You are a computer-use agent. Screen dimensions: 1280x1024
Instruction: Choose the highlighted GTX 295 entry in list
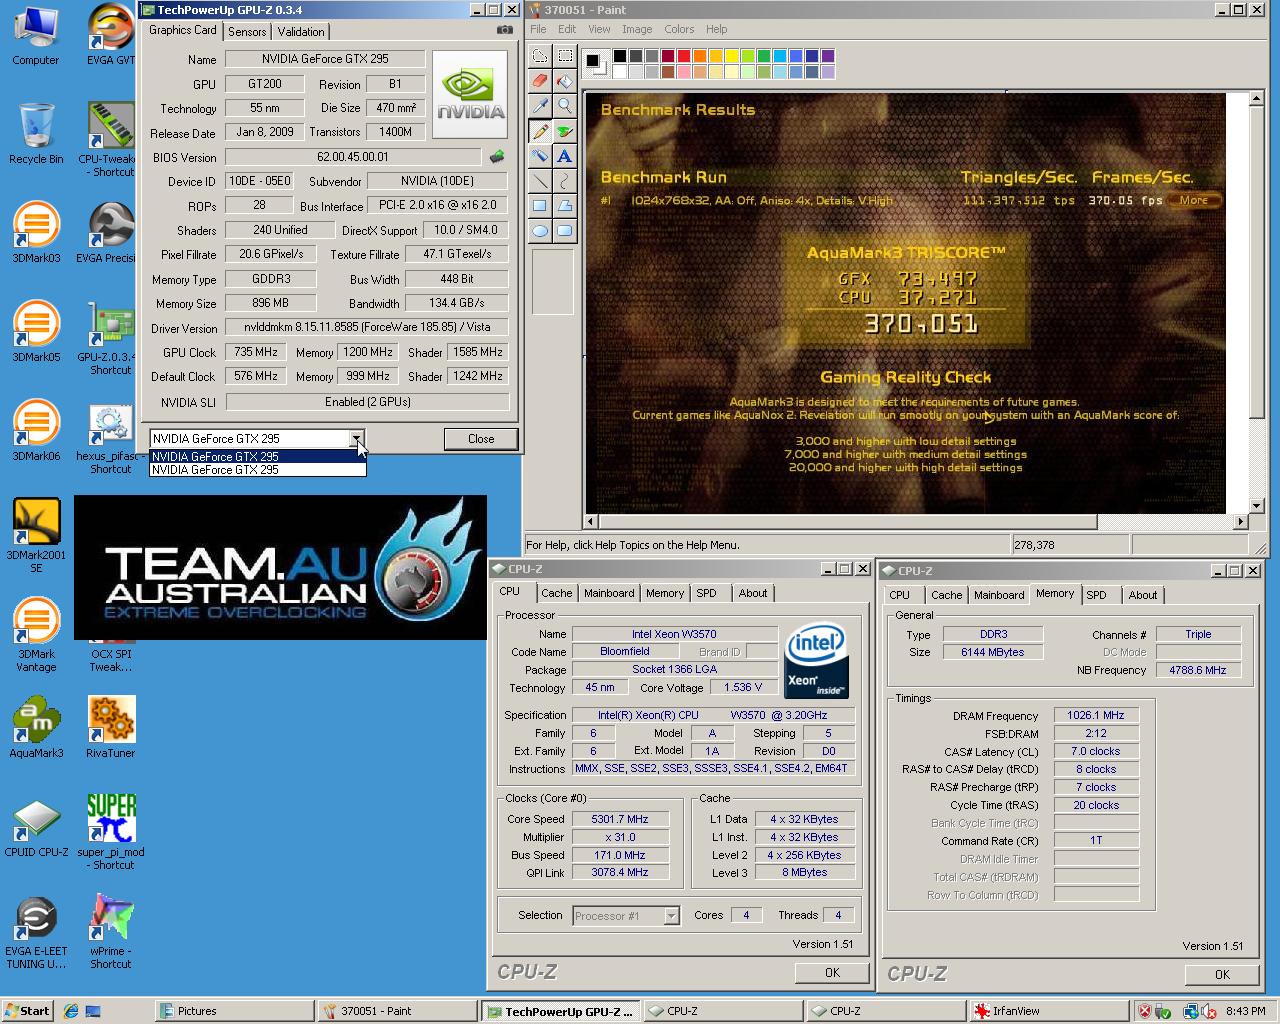[257, 456]
